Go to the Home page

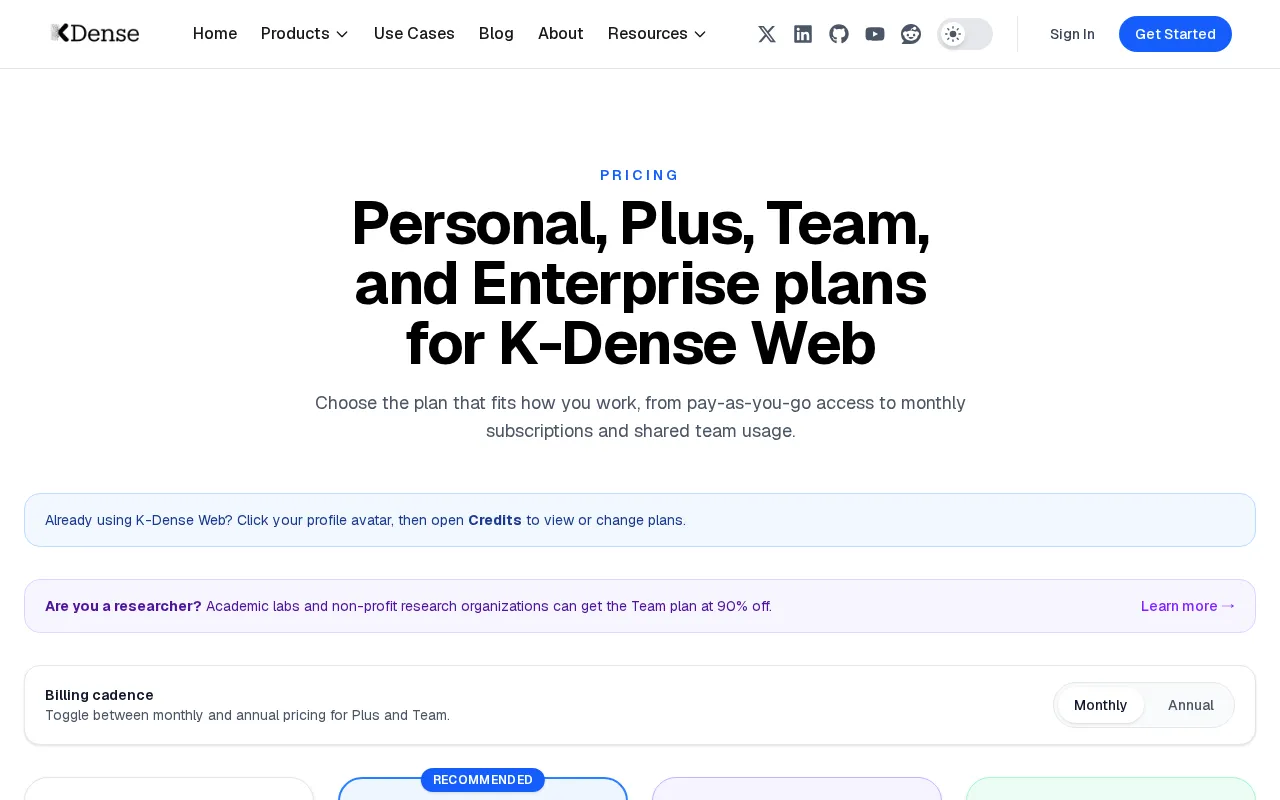tap(215, 34)
